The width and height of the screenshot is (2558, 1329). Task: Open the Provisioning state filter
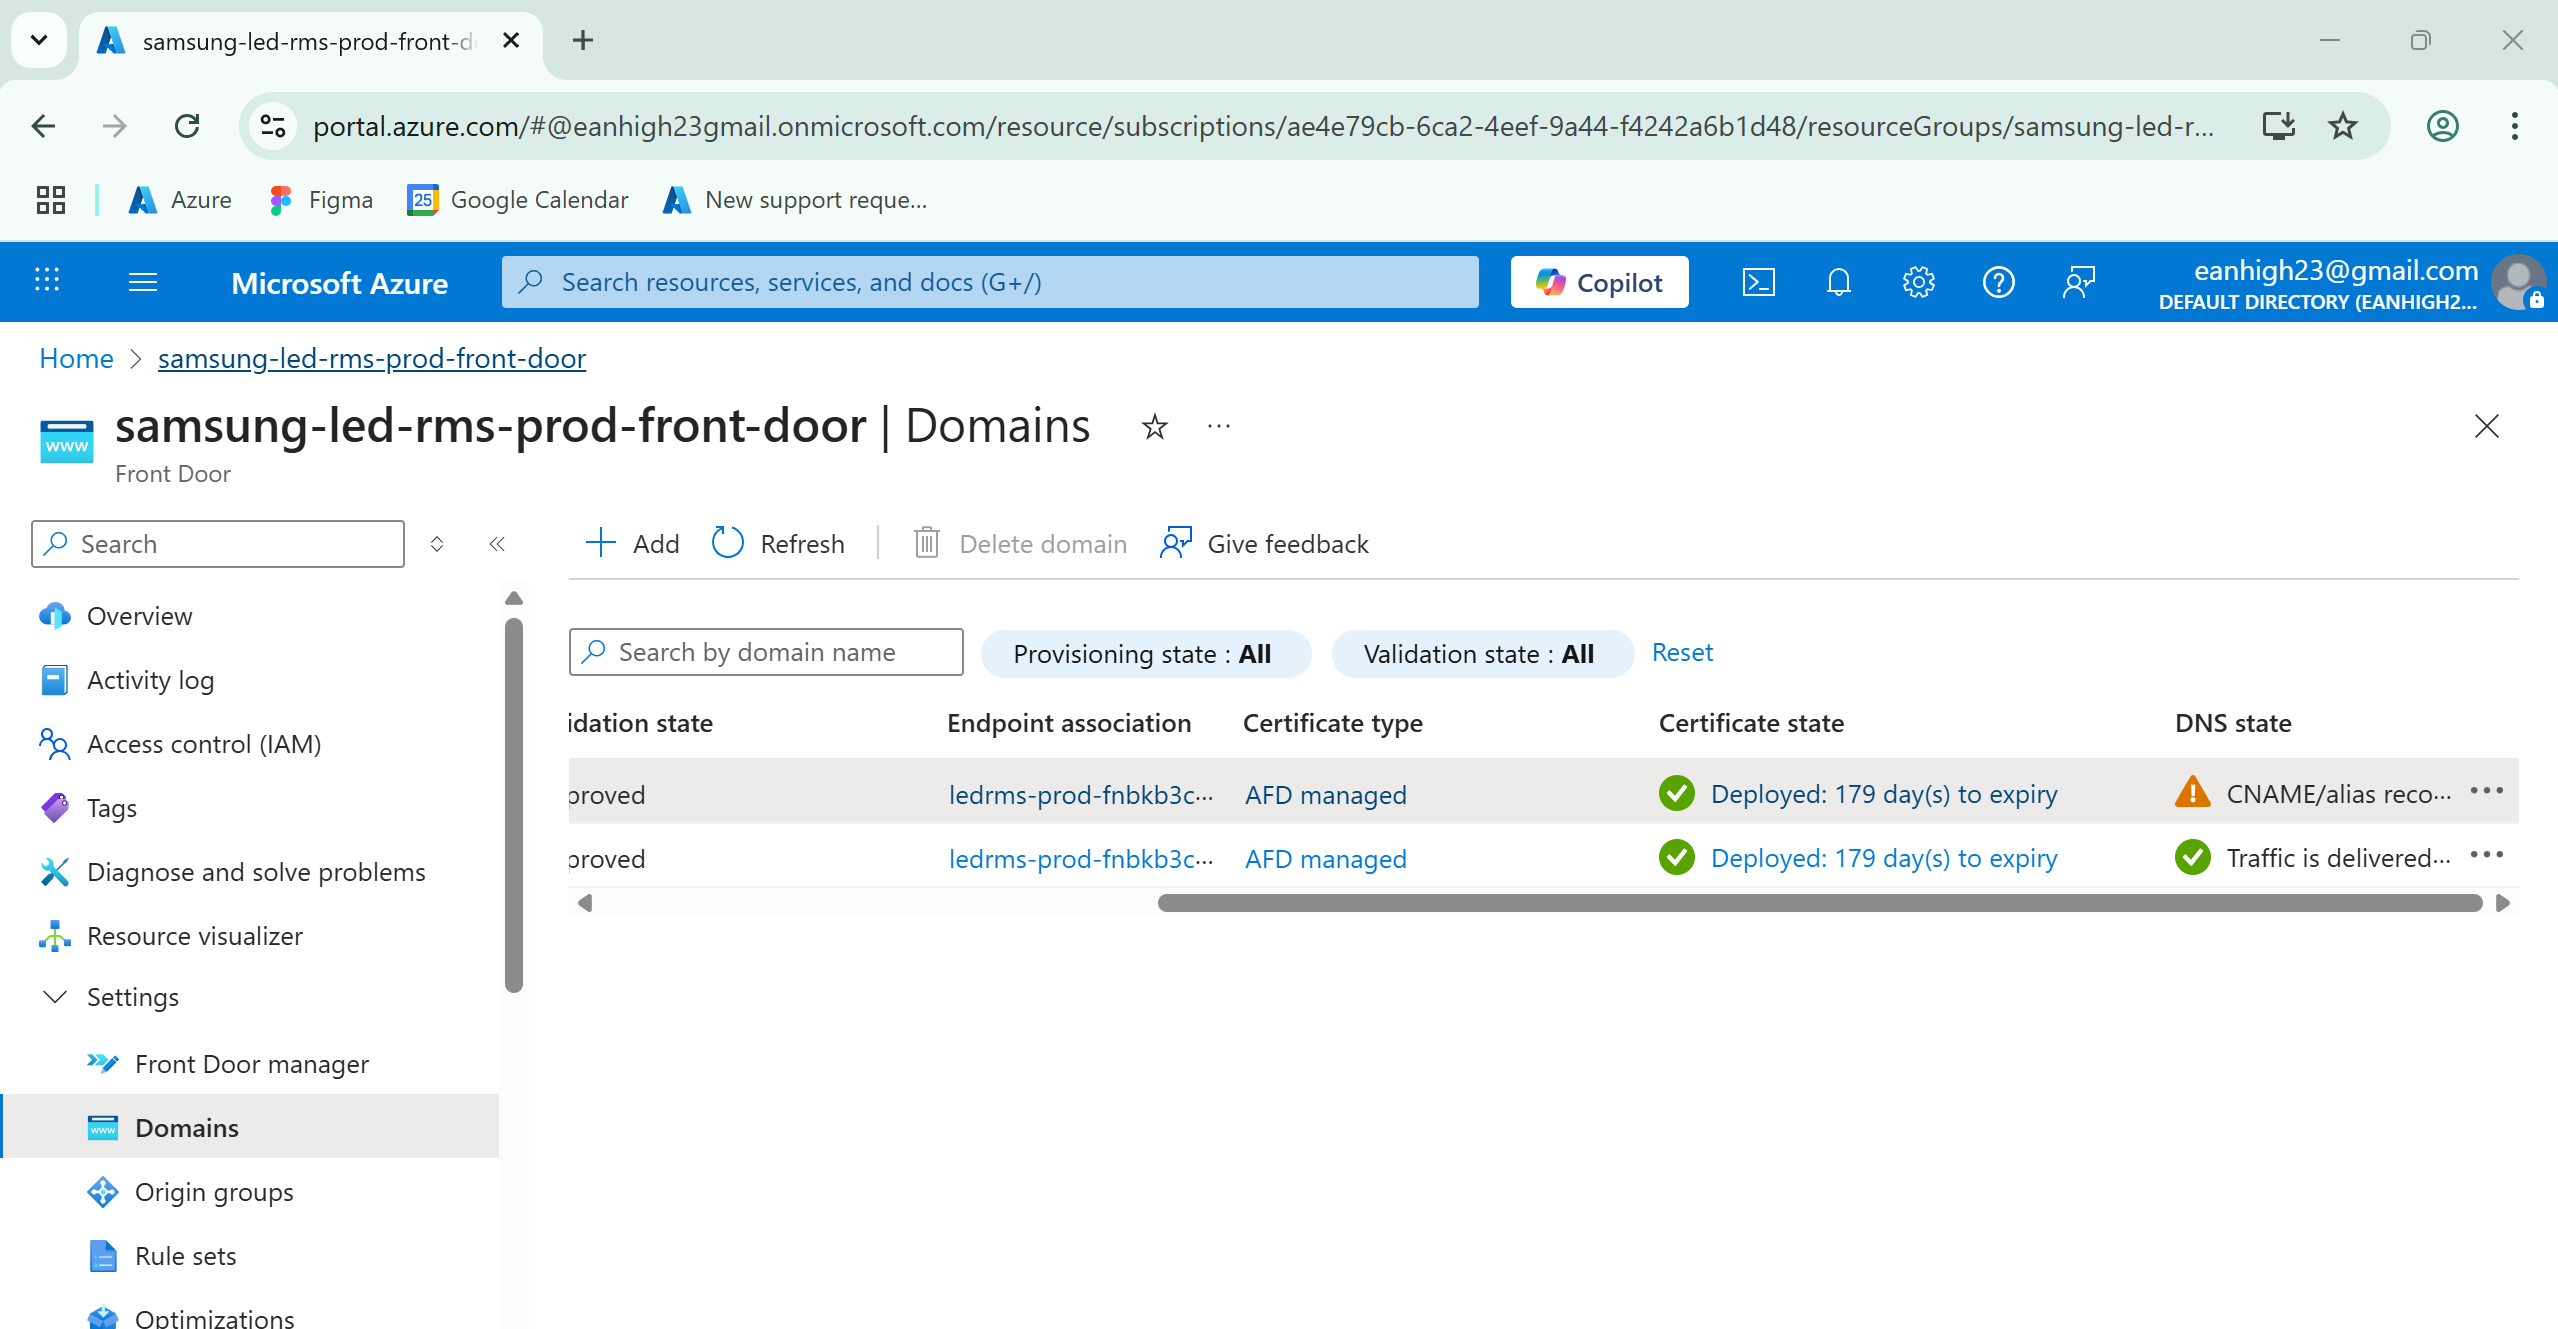1145,654
